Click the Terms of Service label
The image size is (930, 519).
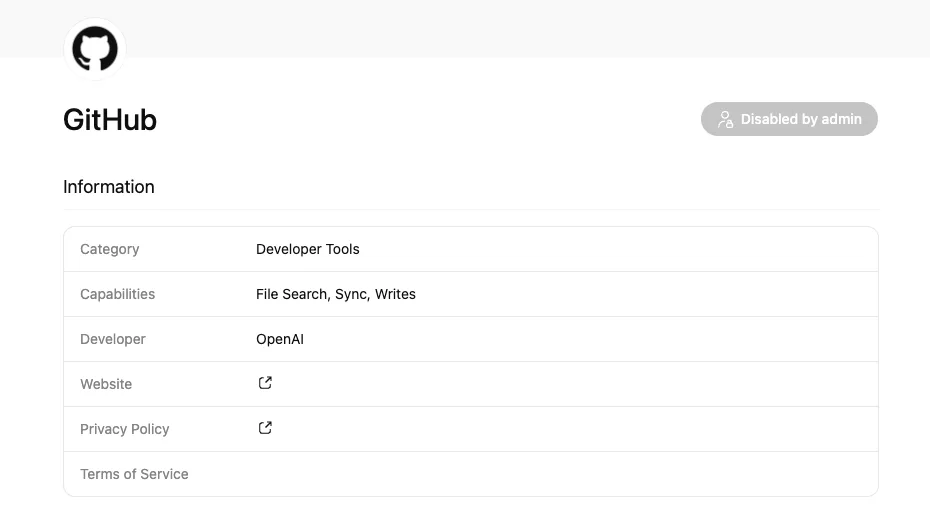(x=134, y=474)
